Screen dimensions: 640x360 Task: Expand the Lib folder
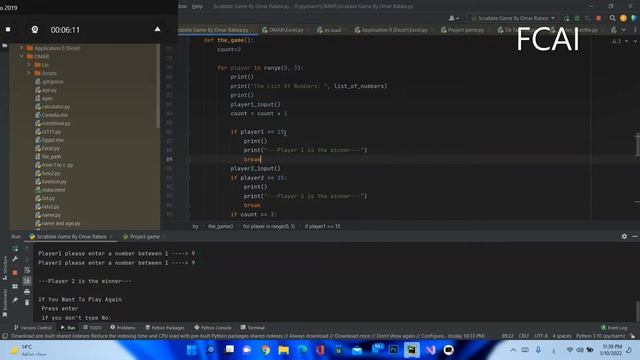pyautogui.click(x=29, y=64)
